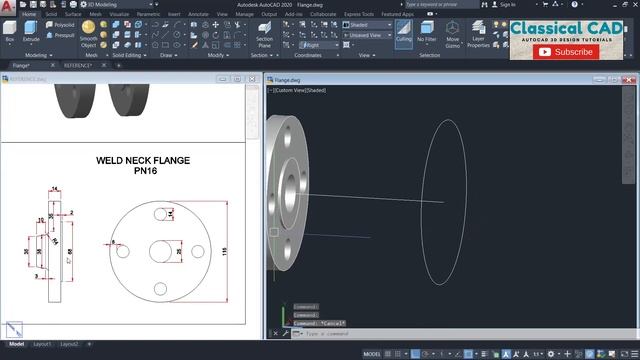Click the Section Plane tool
Viewport: 640px width, 360px height.
click(264, 35)
